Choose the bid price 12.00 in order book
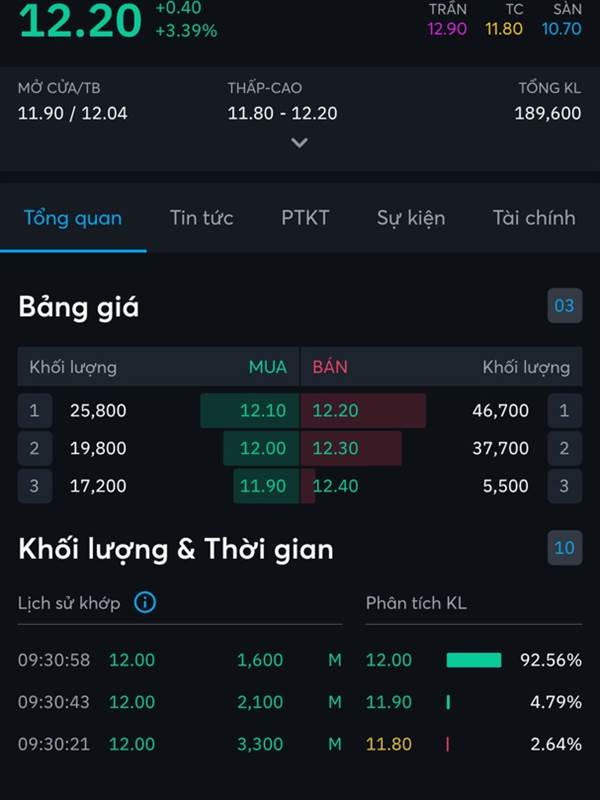This screenshot has width=600, height=800. 263,448
